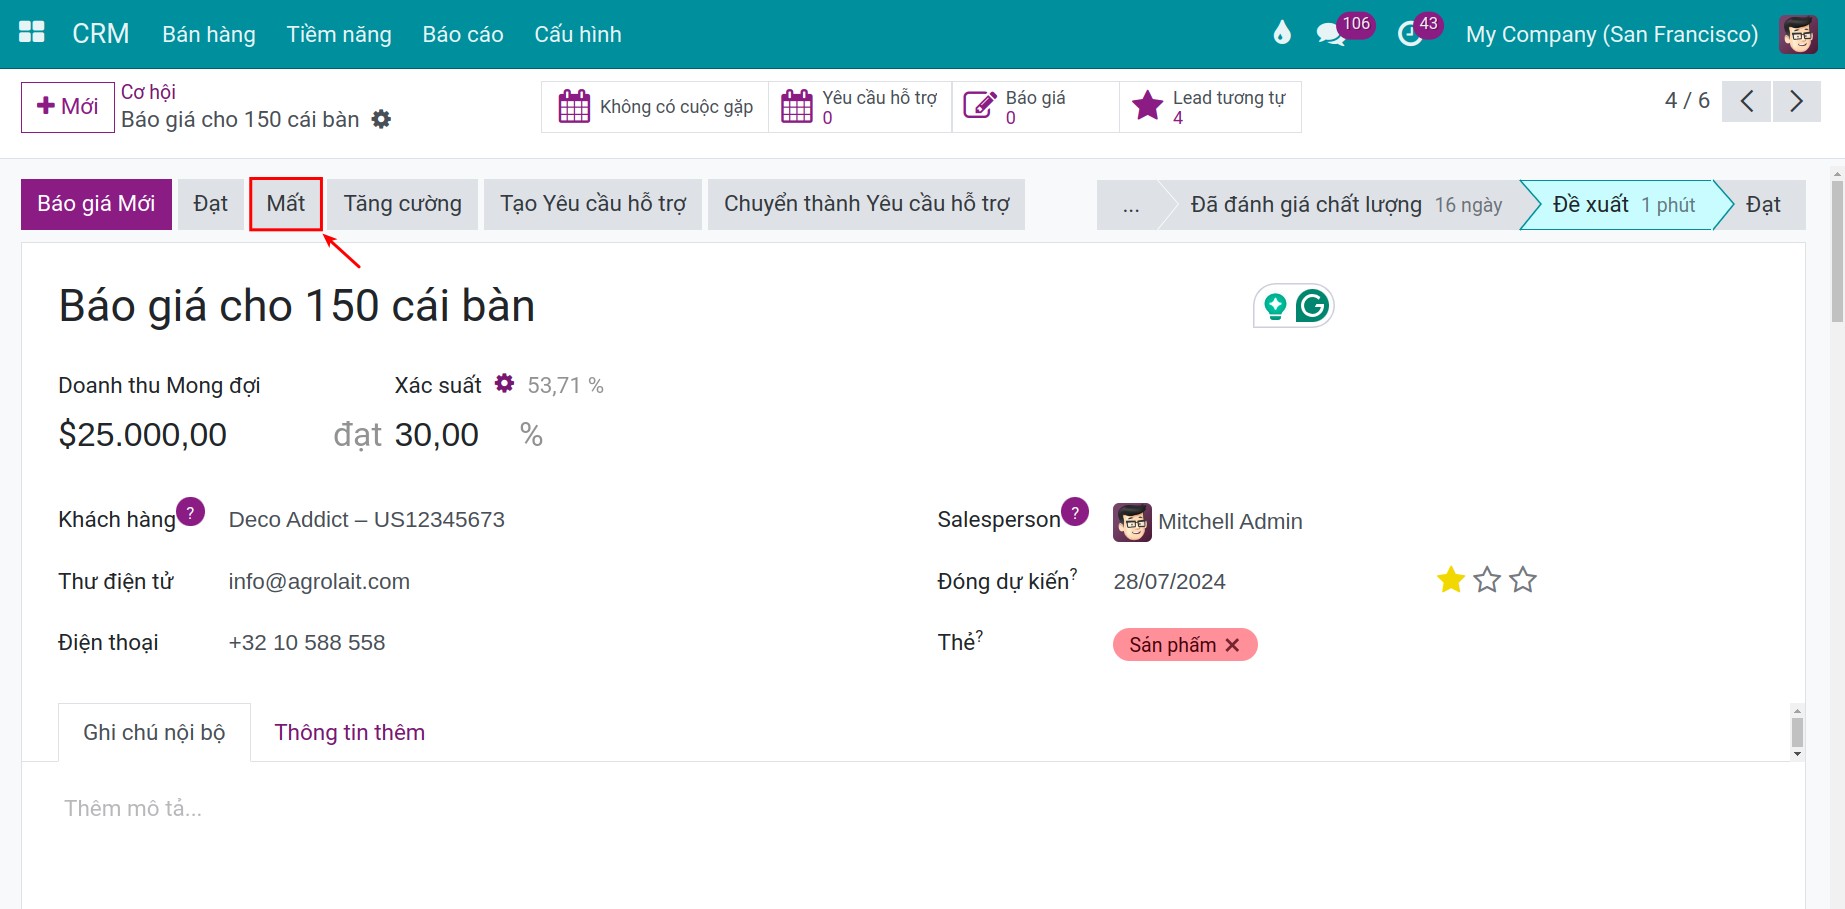Select the Đạt stage in statusbar
The height and width of the screenshot is (909, 1845).
coord(1763,205)
